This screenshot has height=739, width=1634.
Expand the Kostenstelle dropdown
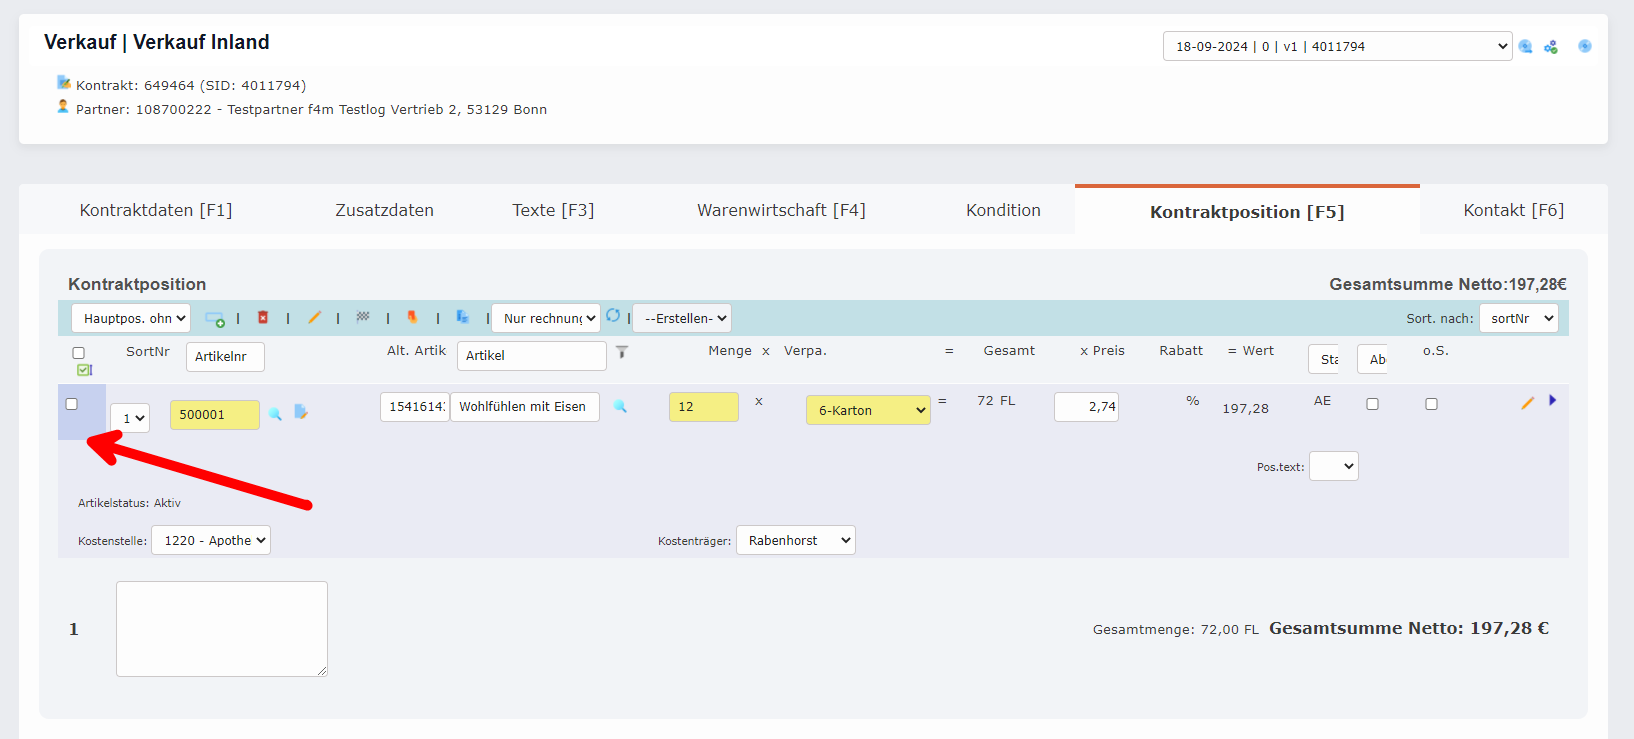(x=211, y=540)
